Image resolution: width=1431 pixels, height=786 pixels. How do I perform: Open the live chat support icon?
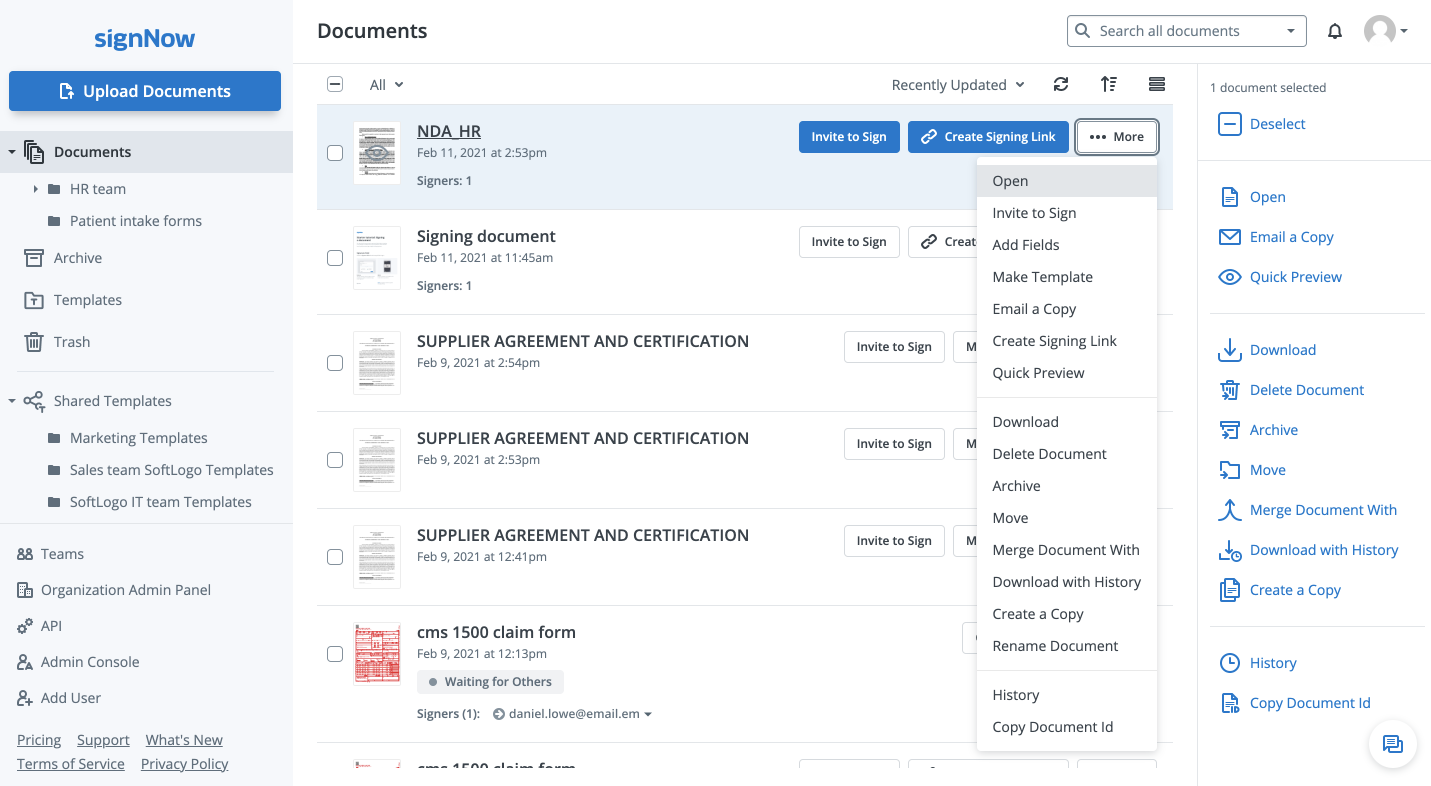tap(1392, 743)
